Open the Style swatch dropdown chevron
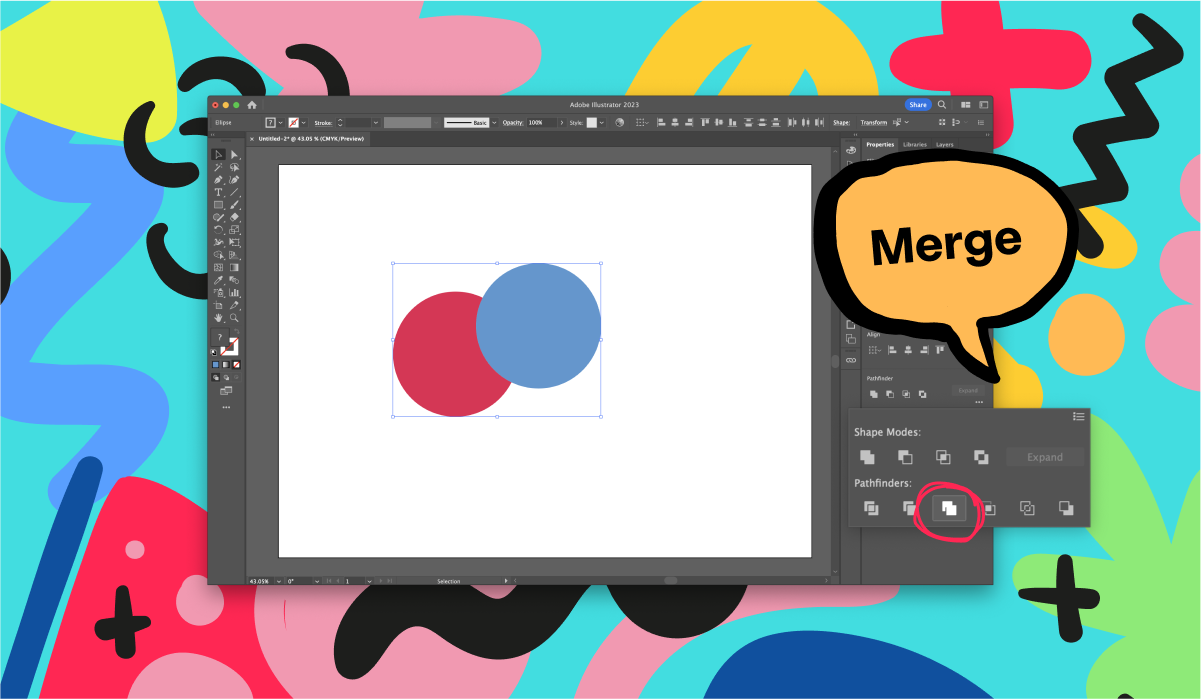This screenshot has height=699, width=1201. tap(601, 122)
